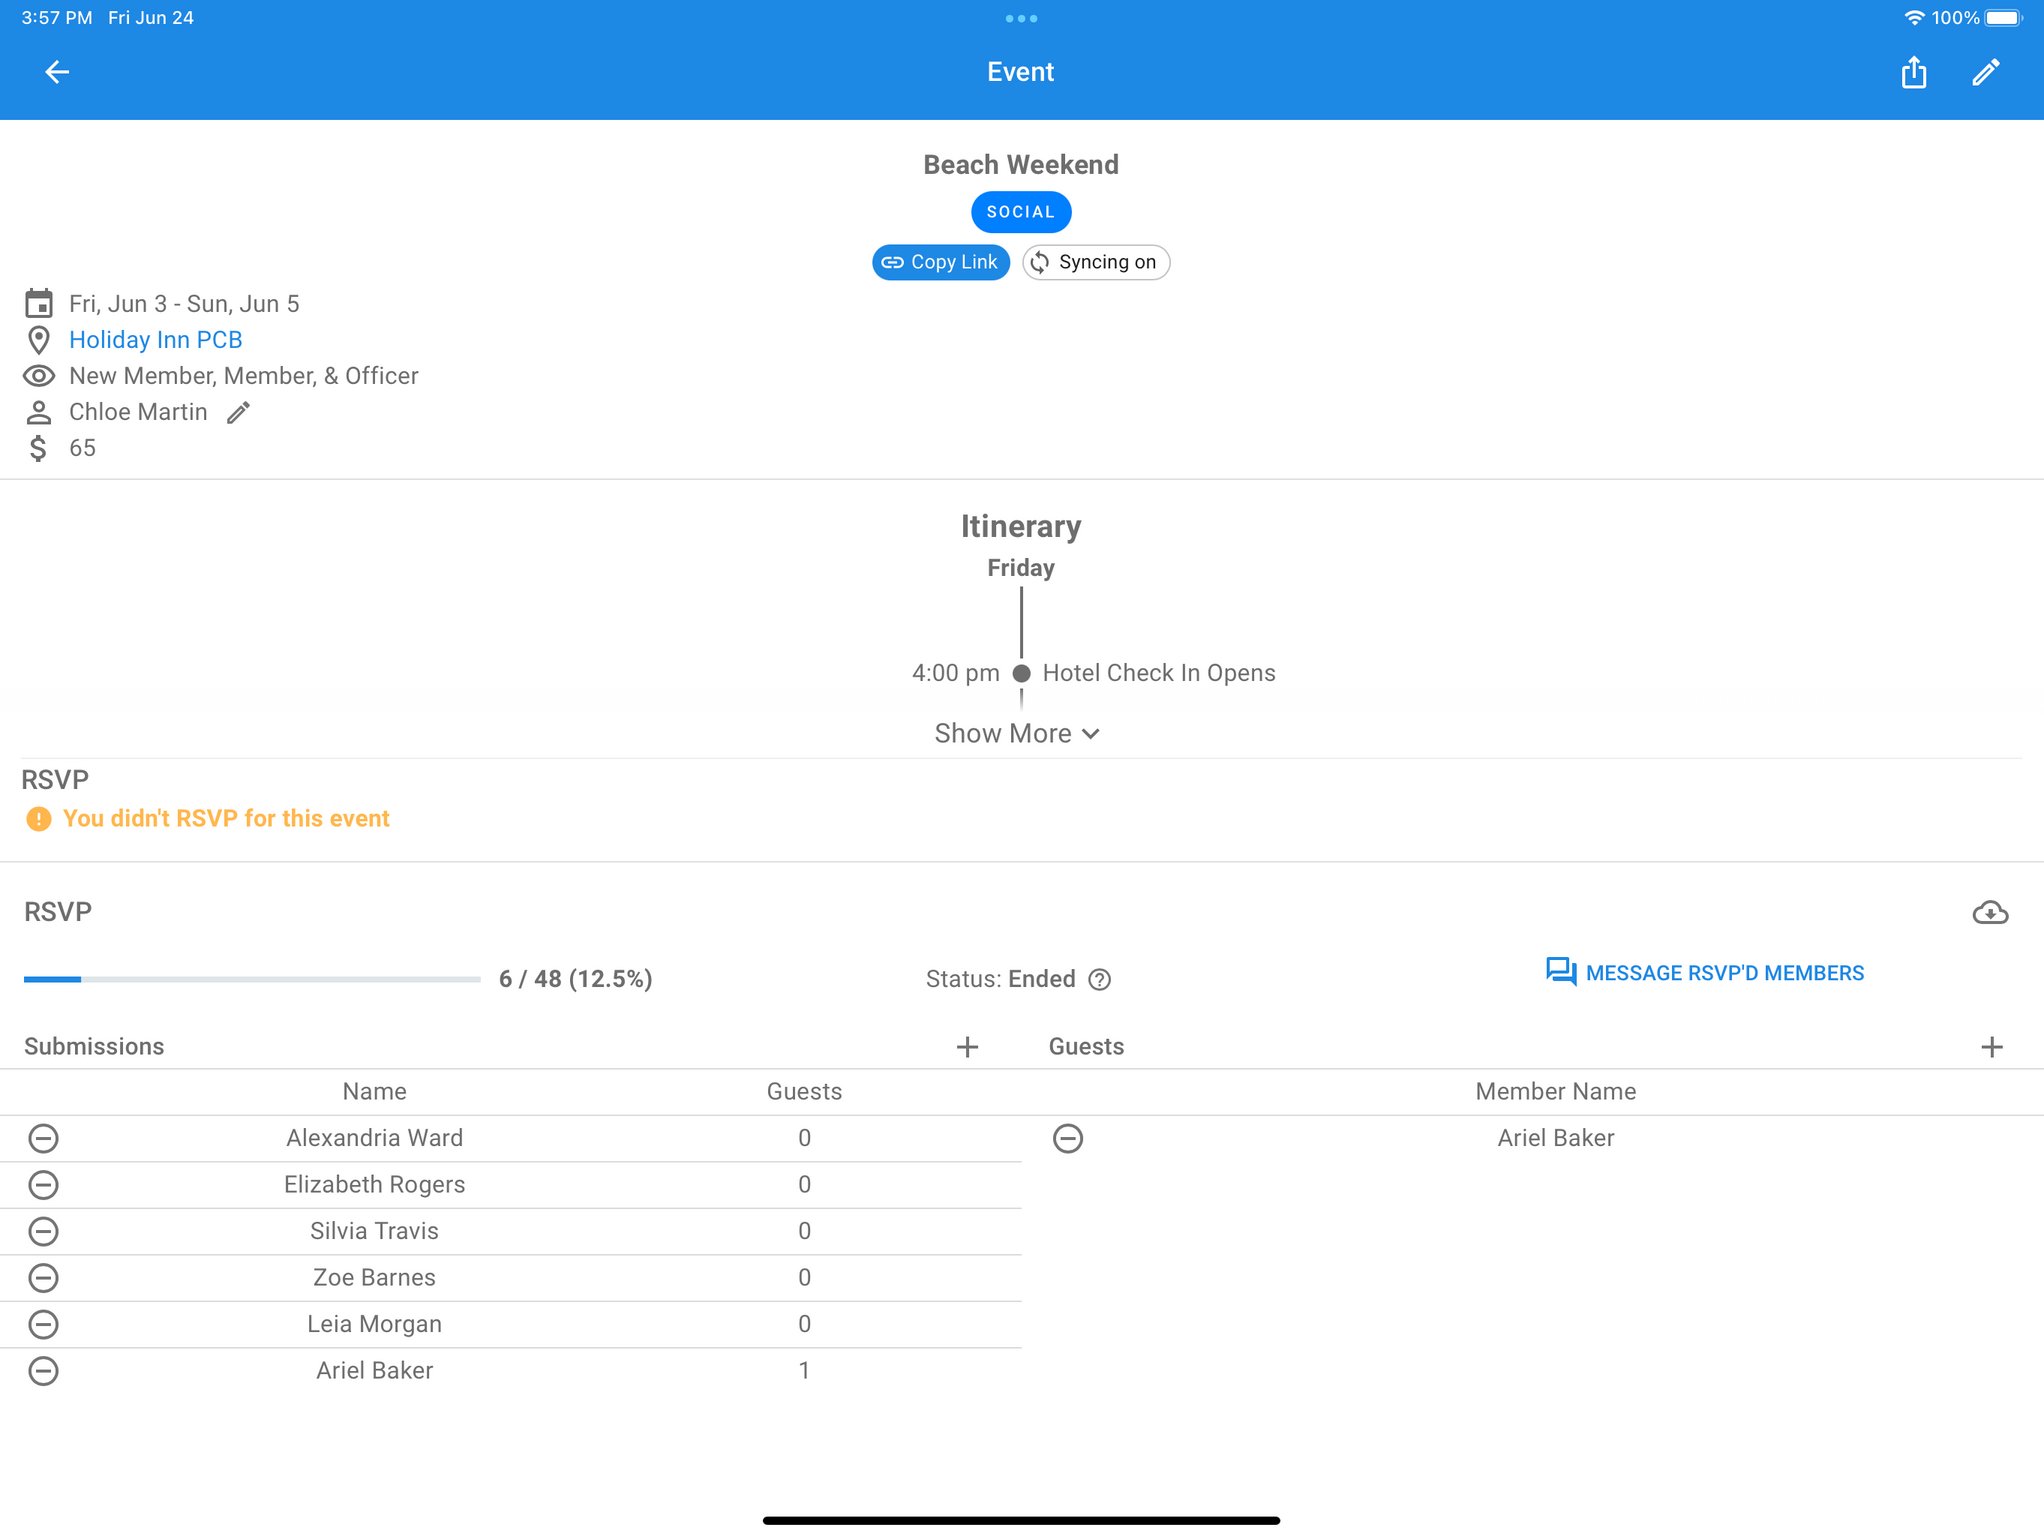Remove Alexandria Ward's submission
This screenshot has width=2044, height=1536.
coord(43,1138)
